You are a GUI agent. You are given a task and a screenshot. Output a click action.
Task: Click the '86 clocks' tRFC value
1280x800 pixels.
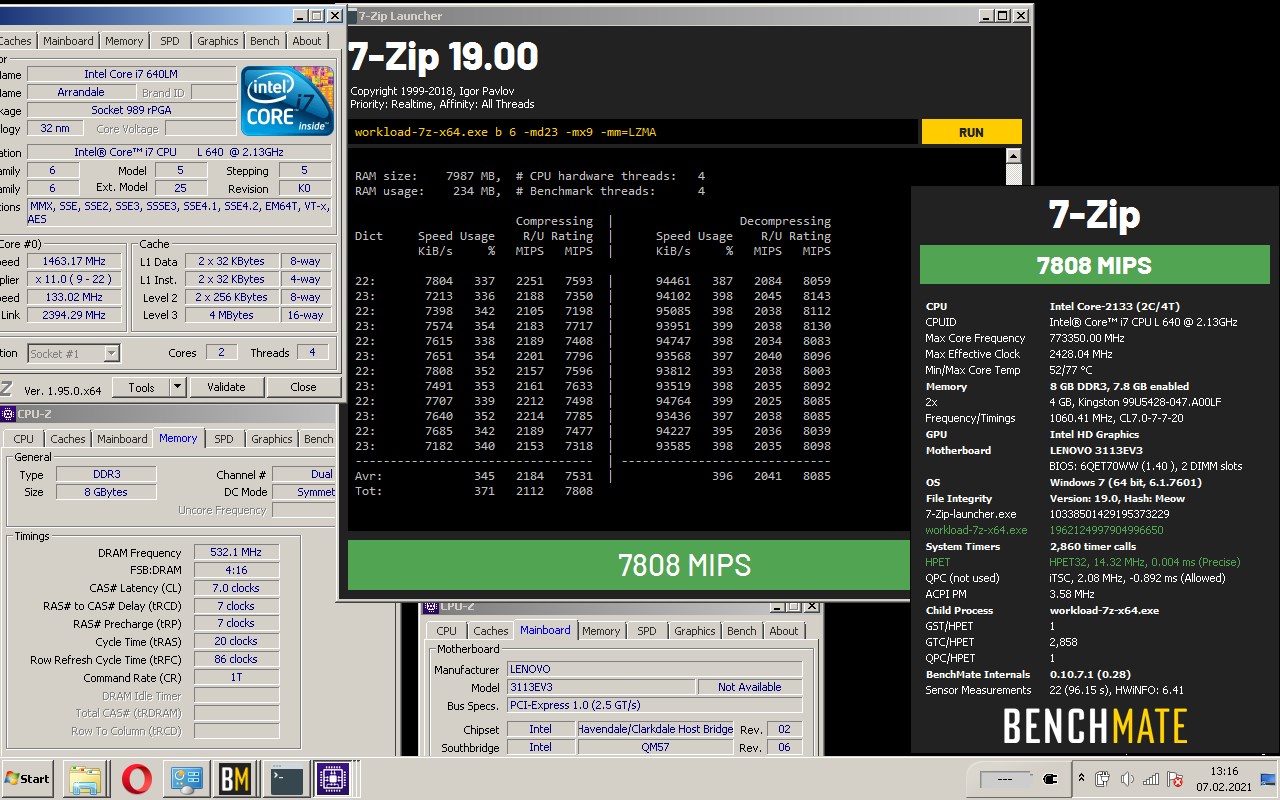(236, 659)
